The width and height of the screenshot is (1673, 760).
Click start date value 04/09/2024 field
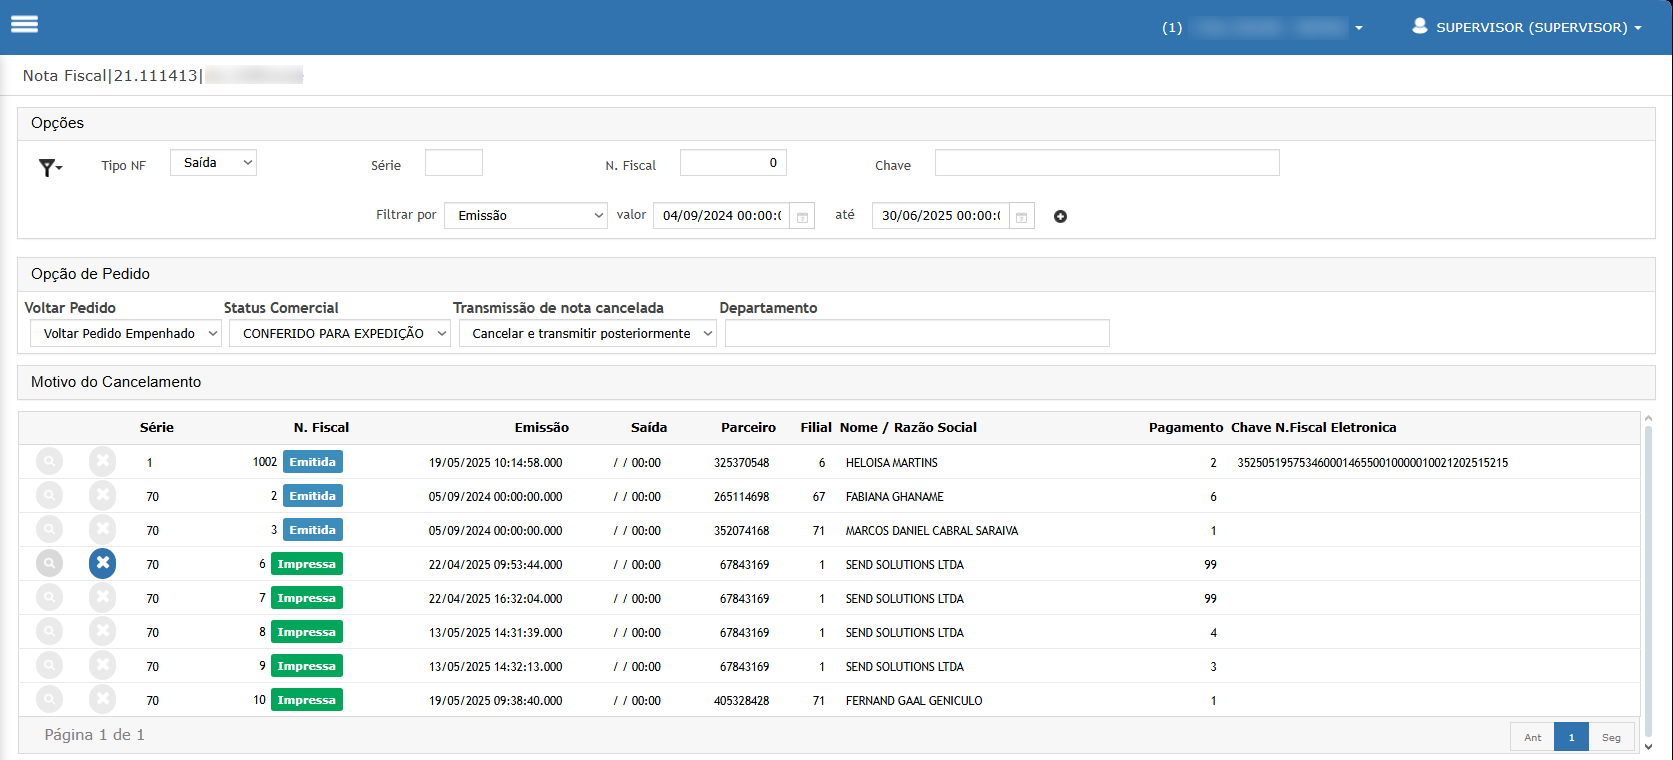(721, 215)
